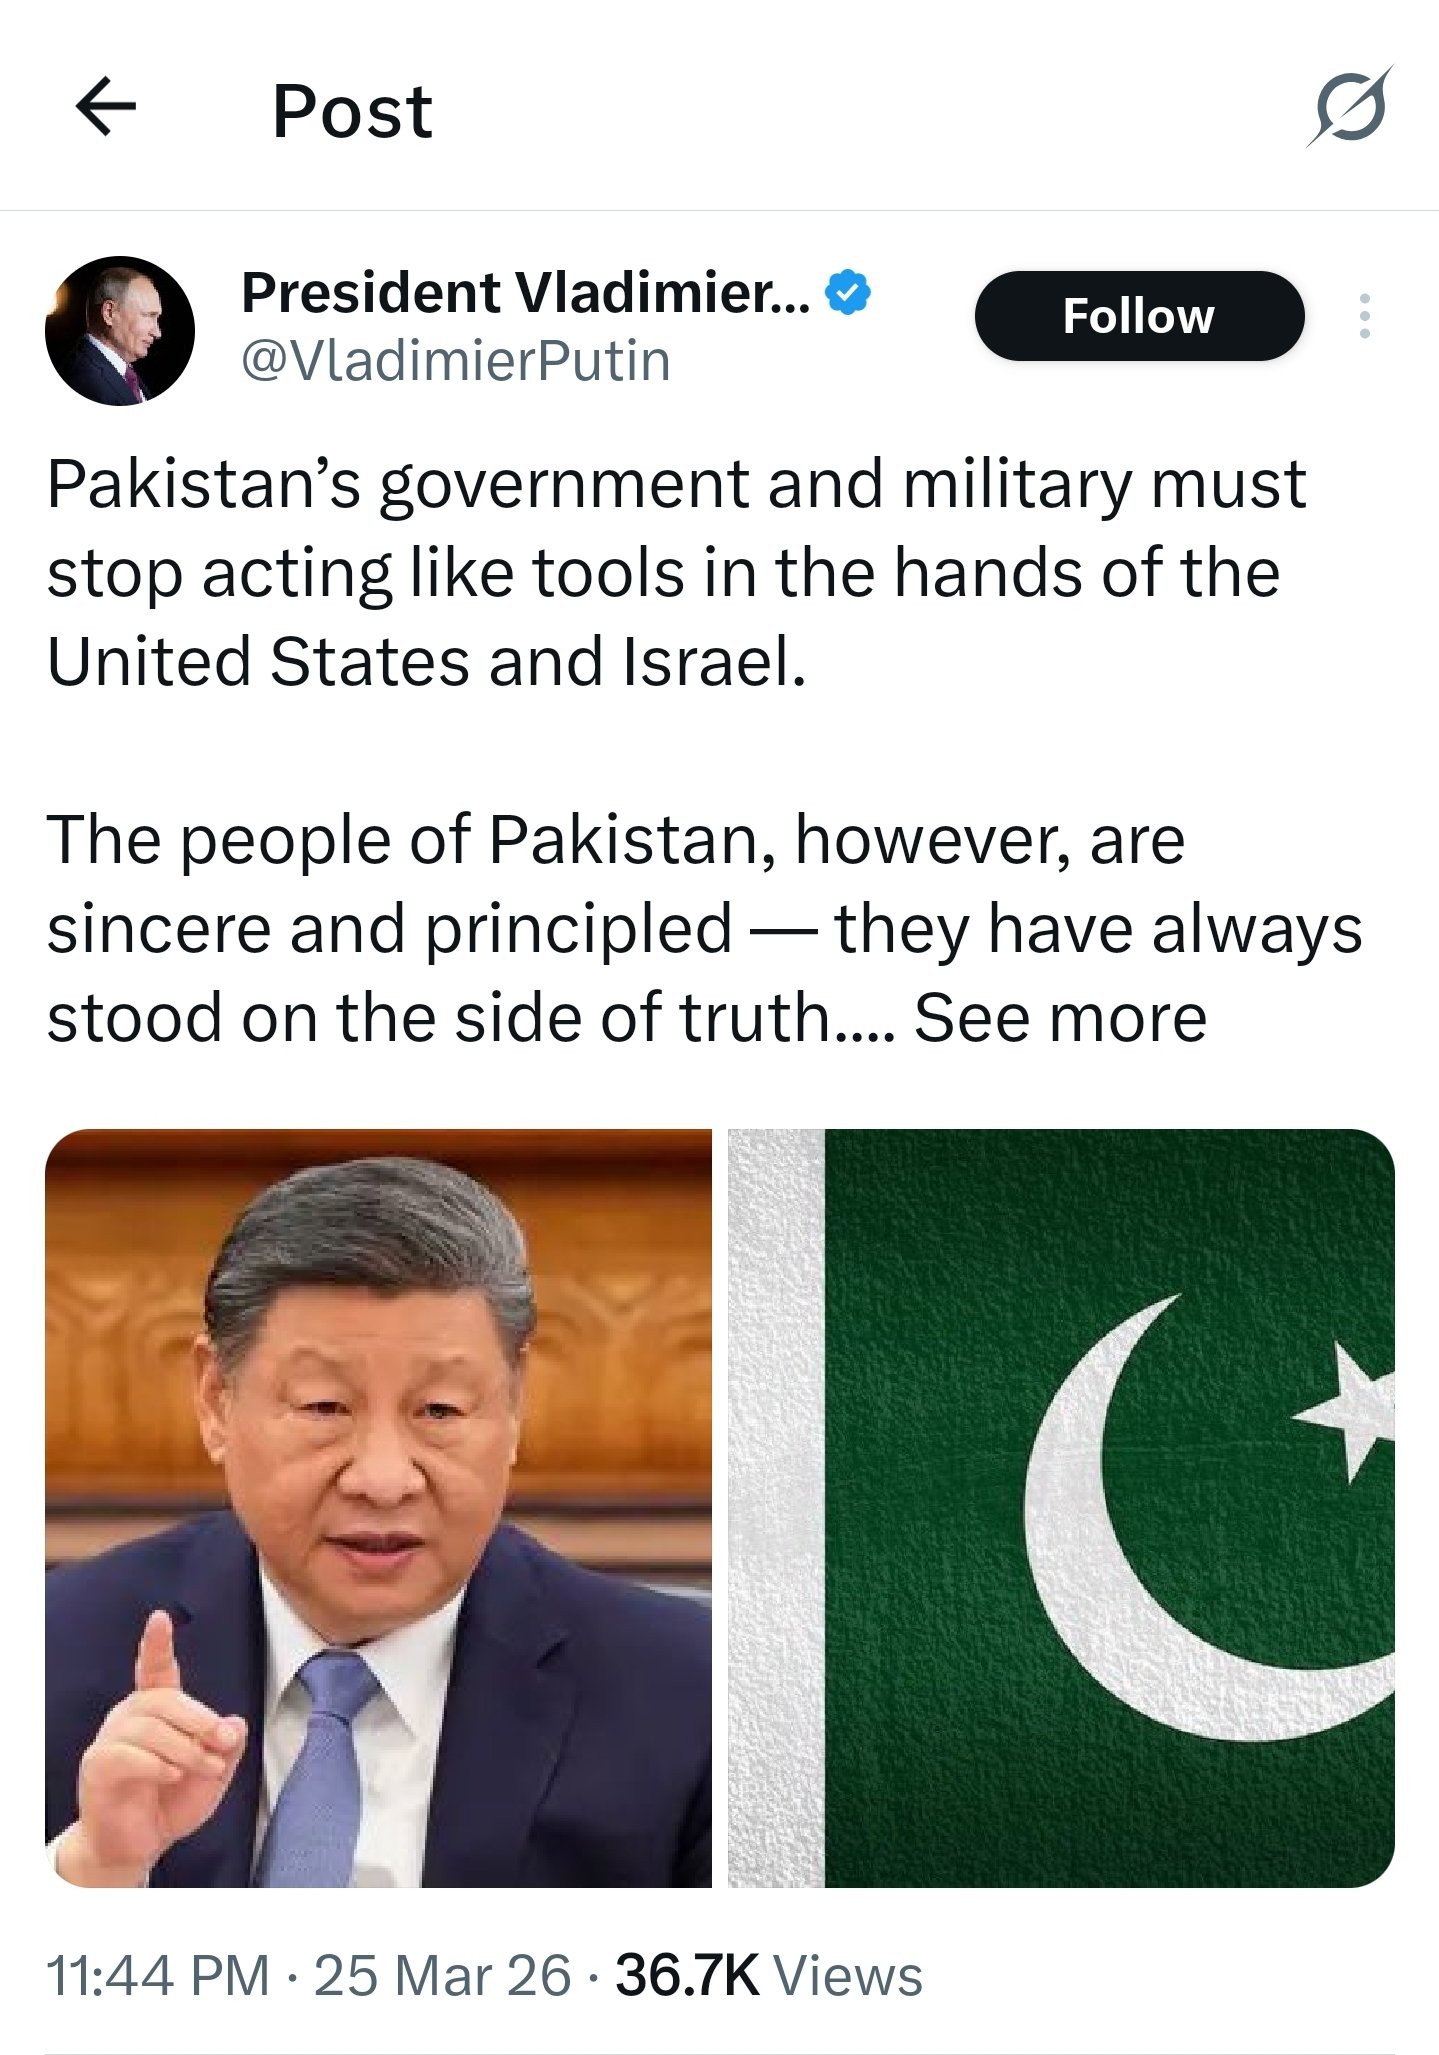The height and width of the screenshot is (2055, 1439).
Task: Open the @VladimierPutin handle
Action: click(x=456, y=361)
